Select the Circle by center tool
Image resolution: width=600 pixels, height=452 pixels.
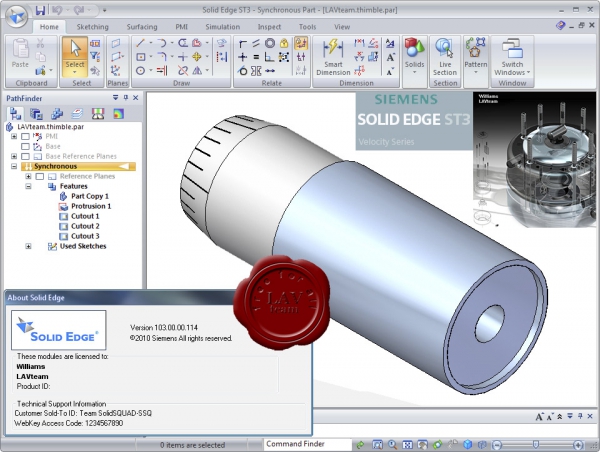(x=140, y=71)
